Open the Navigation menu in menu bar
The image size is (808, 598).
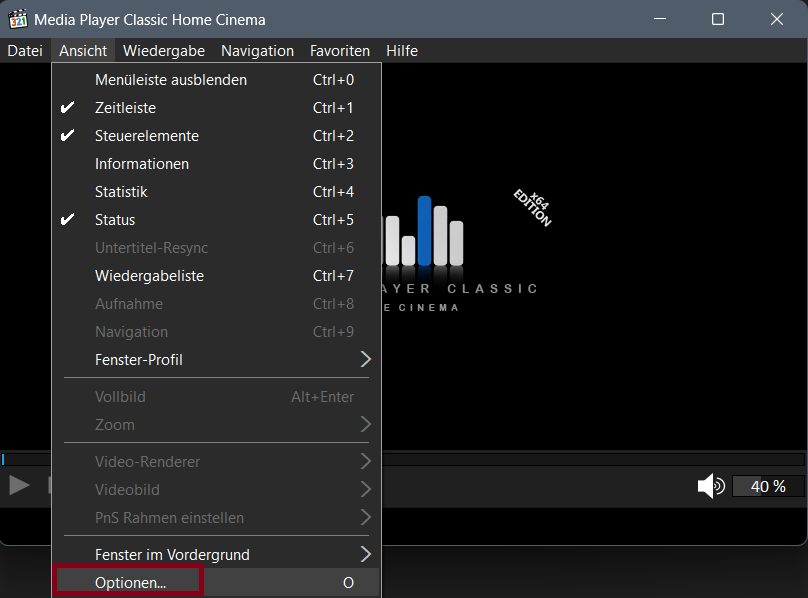tap(257, 51)
